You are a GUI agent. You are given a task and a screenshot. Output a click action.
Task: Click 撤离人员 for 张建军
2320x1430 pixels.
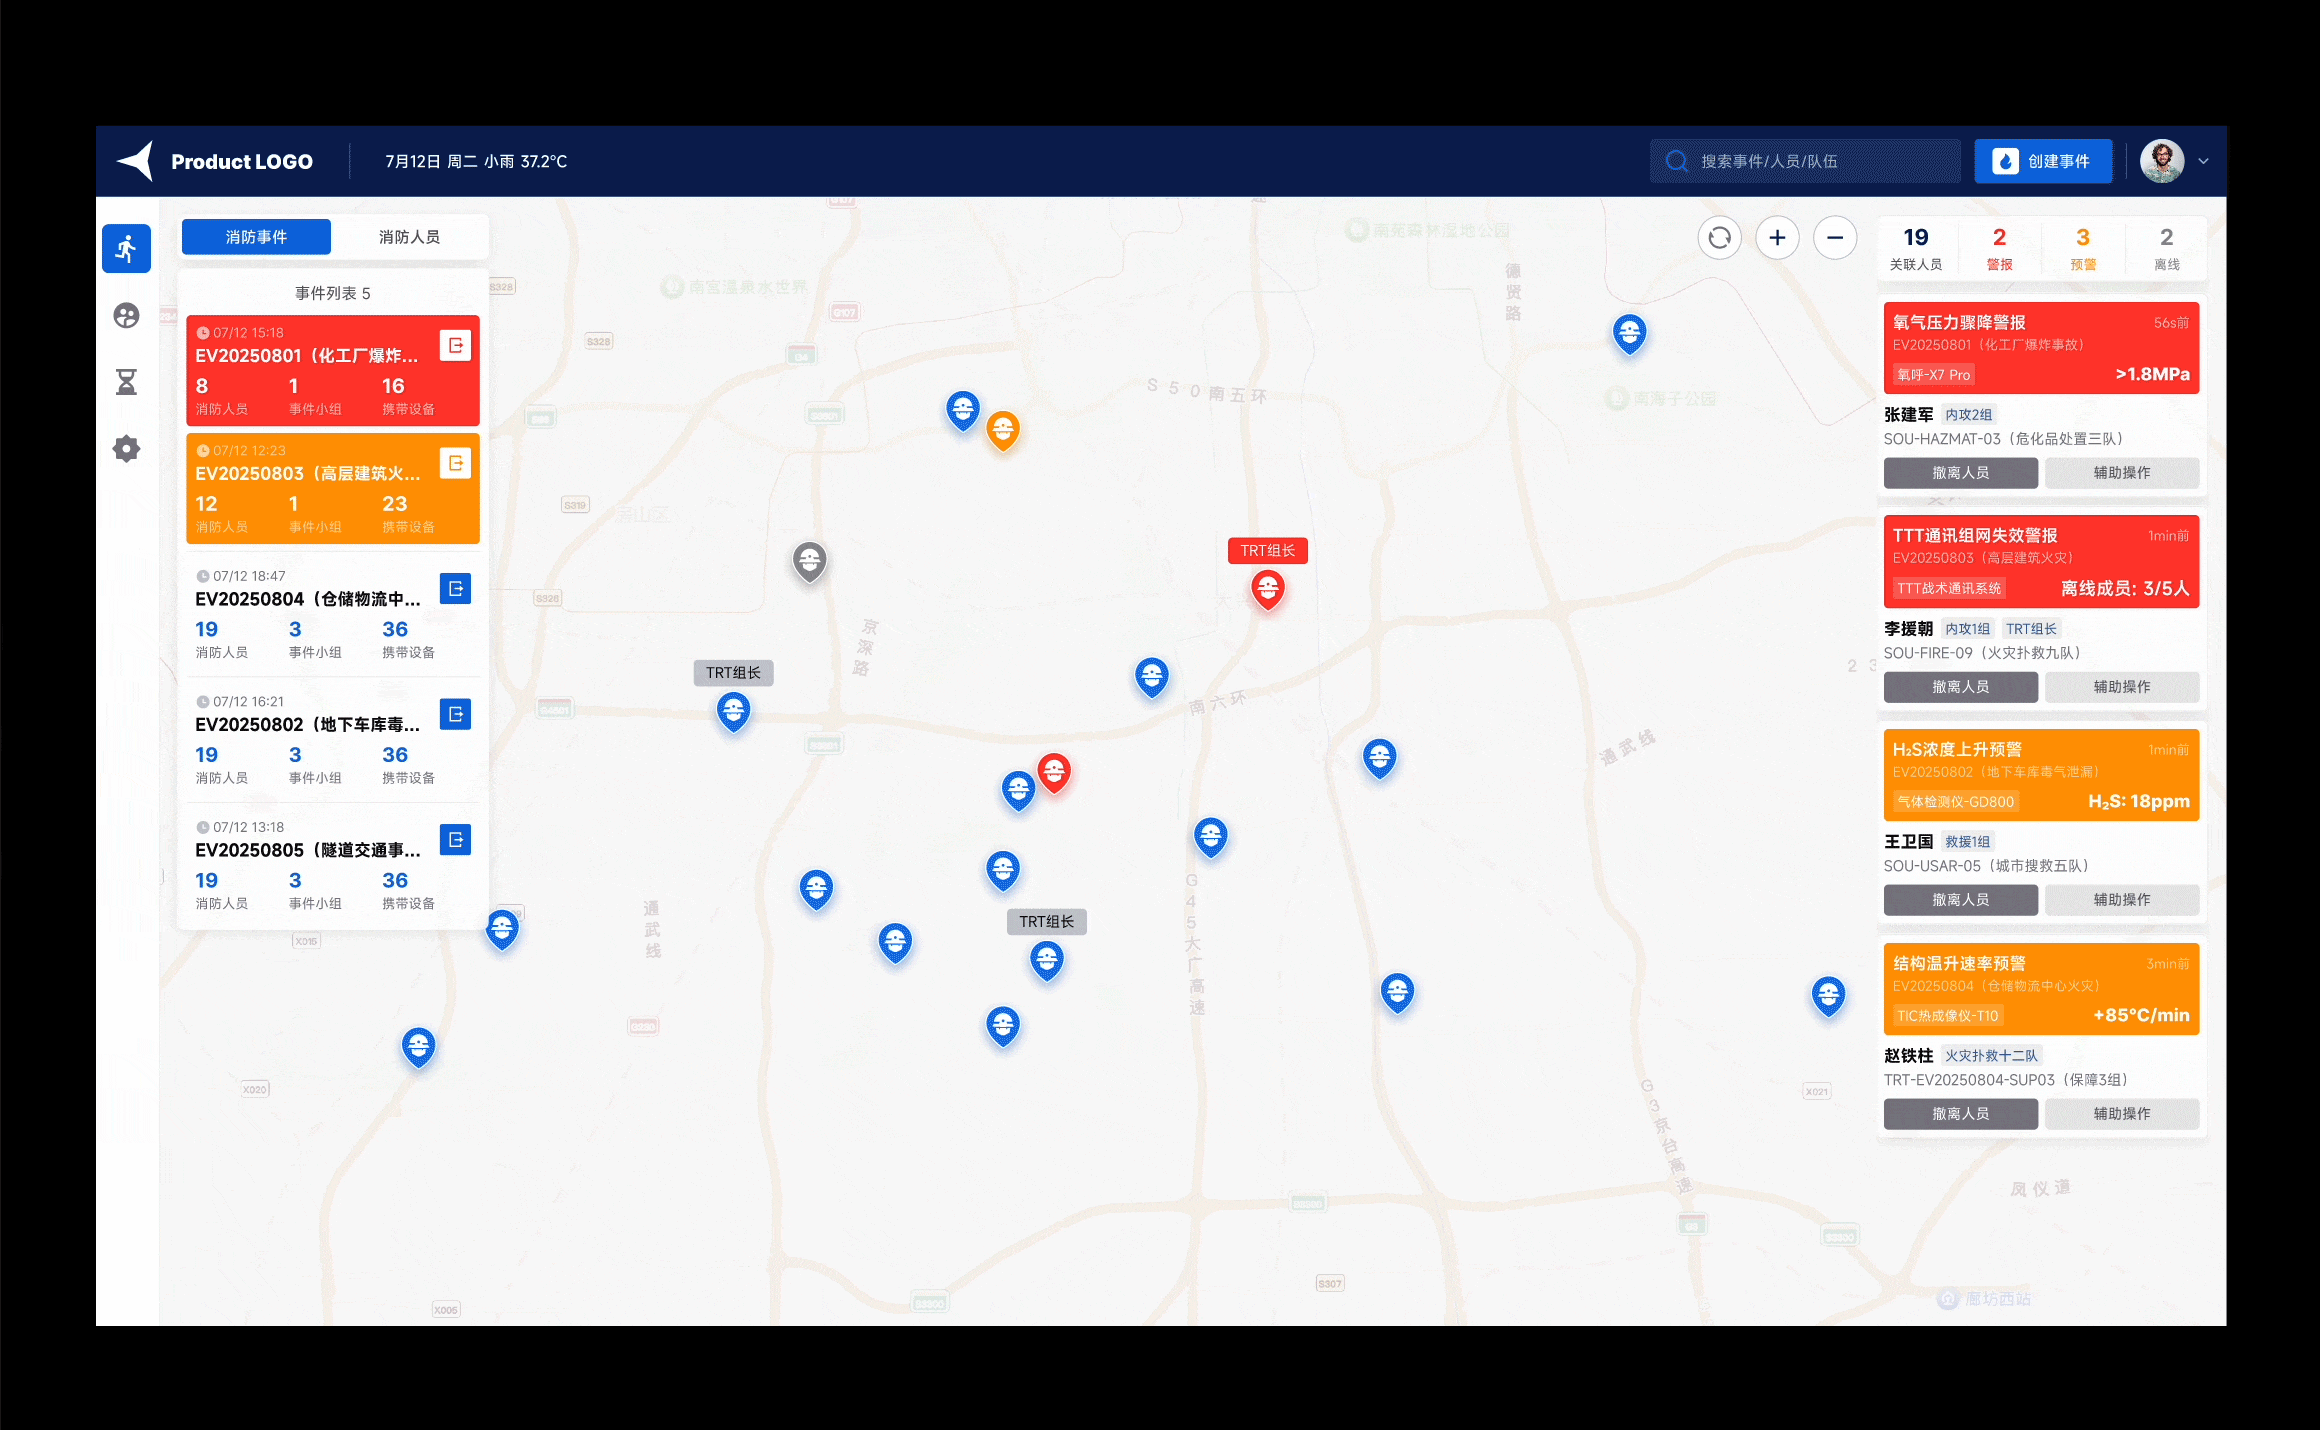pos(1960,473)
